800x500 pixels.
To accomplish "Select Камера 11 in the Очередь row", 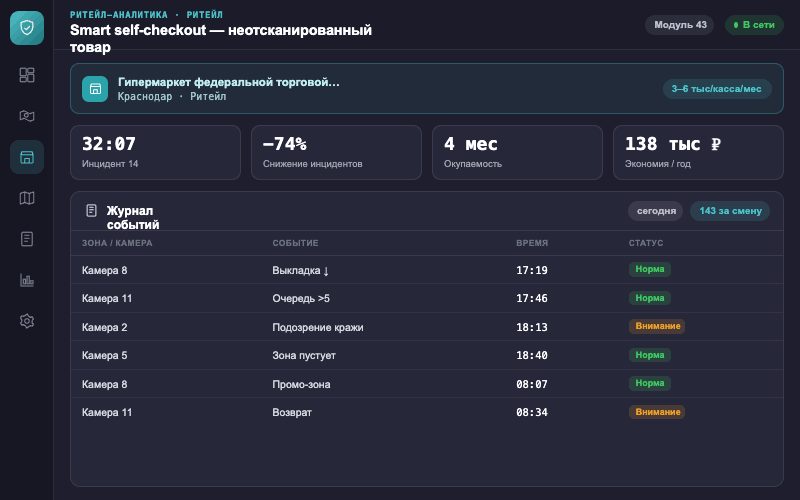I will tap(107, 298).
